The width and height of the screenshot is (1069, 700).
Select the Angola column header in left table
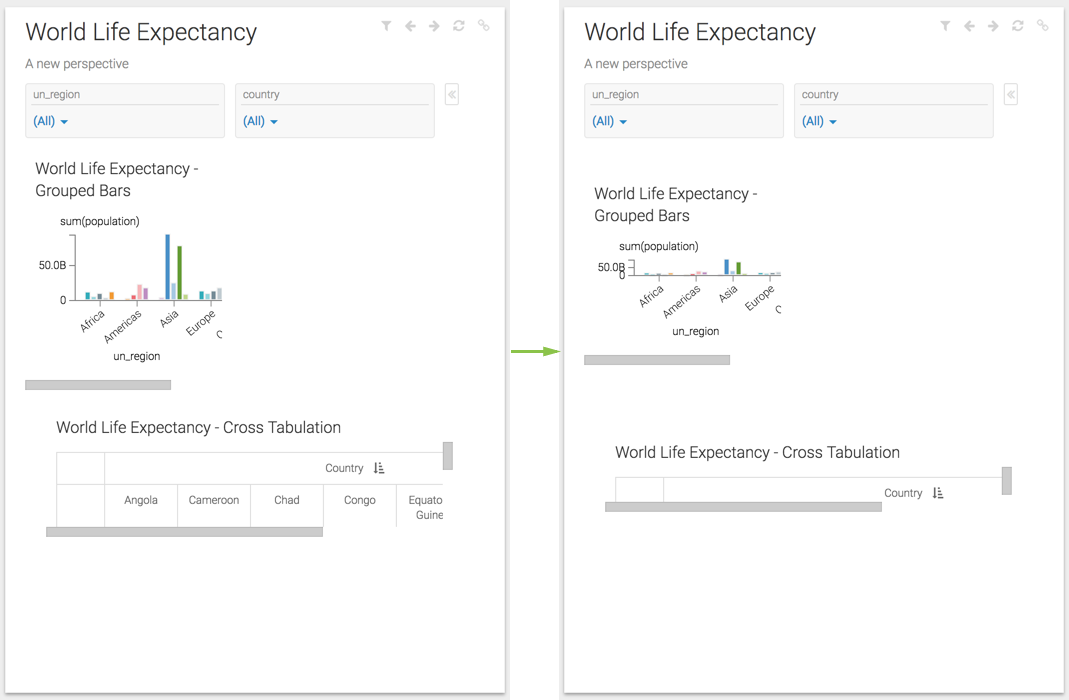coord(141,500)
